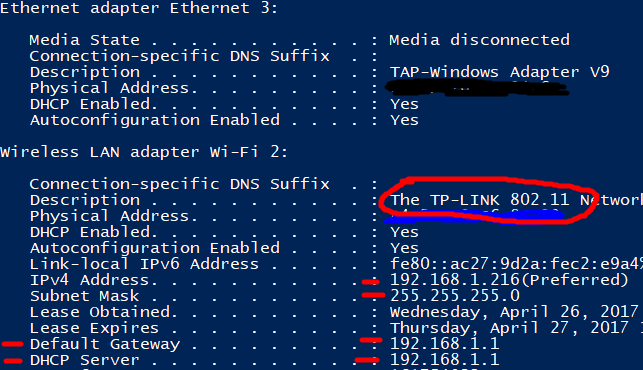The height and width of the screenshot is (370, 643).
Task: Click the "Yes" next to Wi-Fi 2 DHCP Enabled
Action: pos(404,232)
